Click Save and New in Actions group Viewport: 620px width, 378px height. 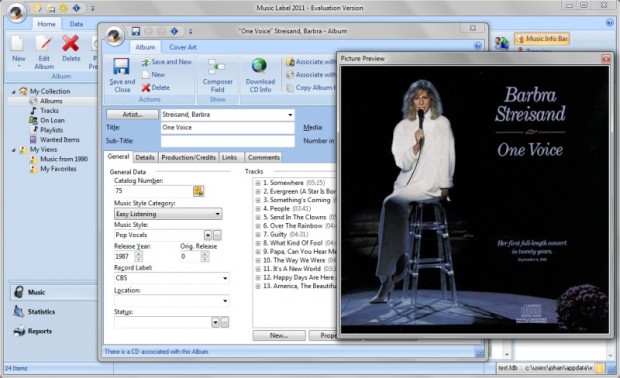point(166,62)
